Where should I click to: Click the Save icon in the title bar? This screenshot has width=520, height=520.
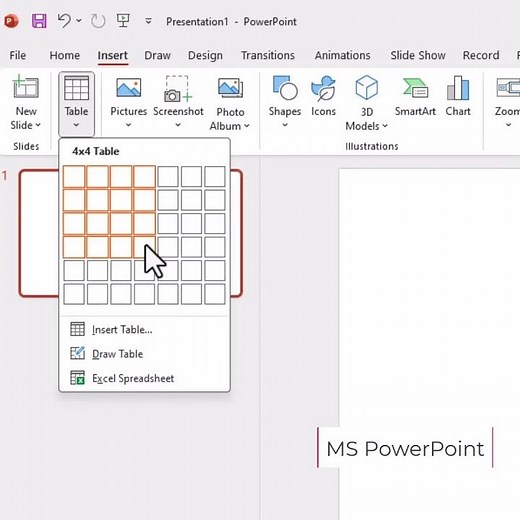39,21
